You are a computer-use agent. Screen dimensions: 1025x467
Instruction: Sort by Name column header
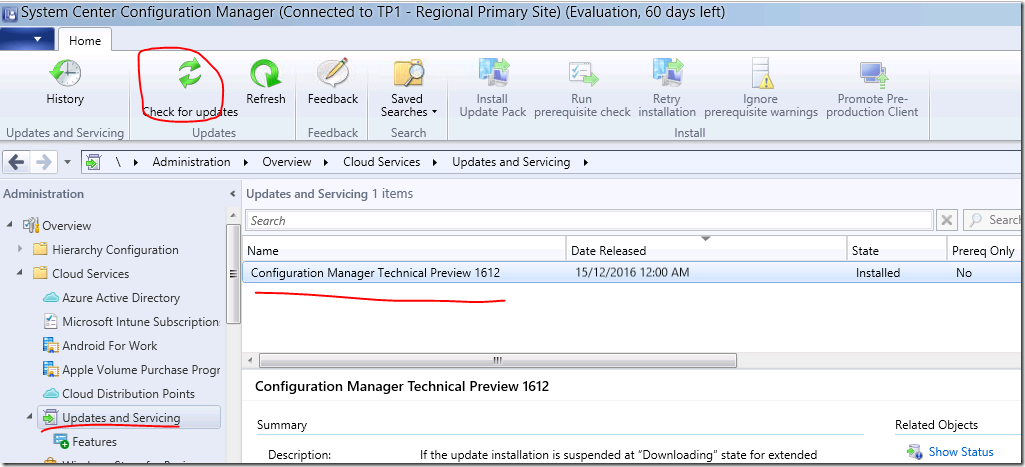point(404,251)
